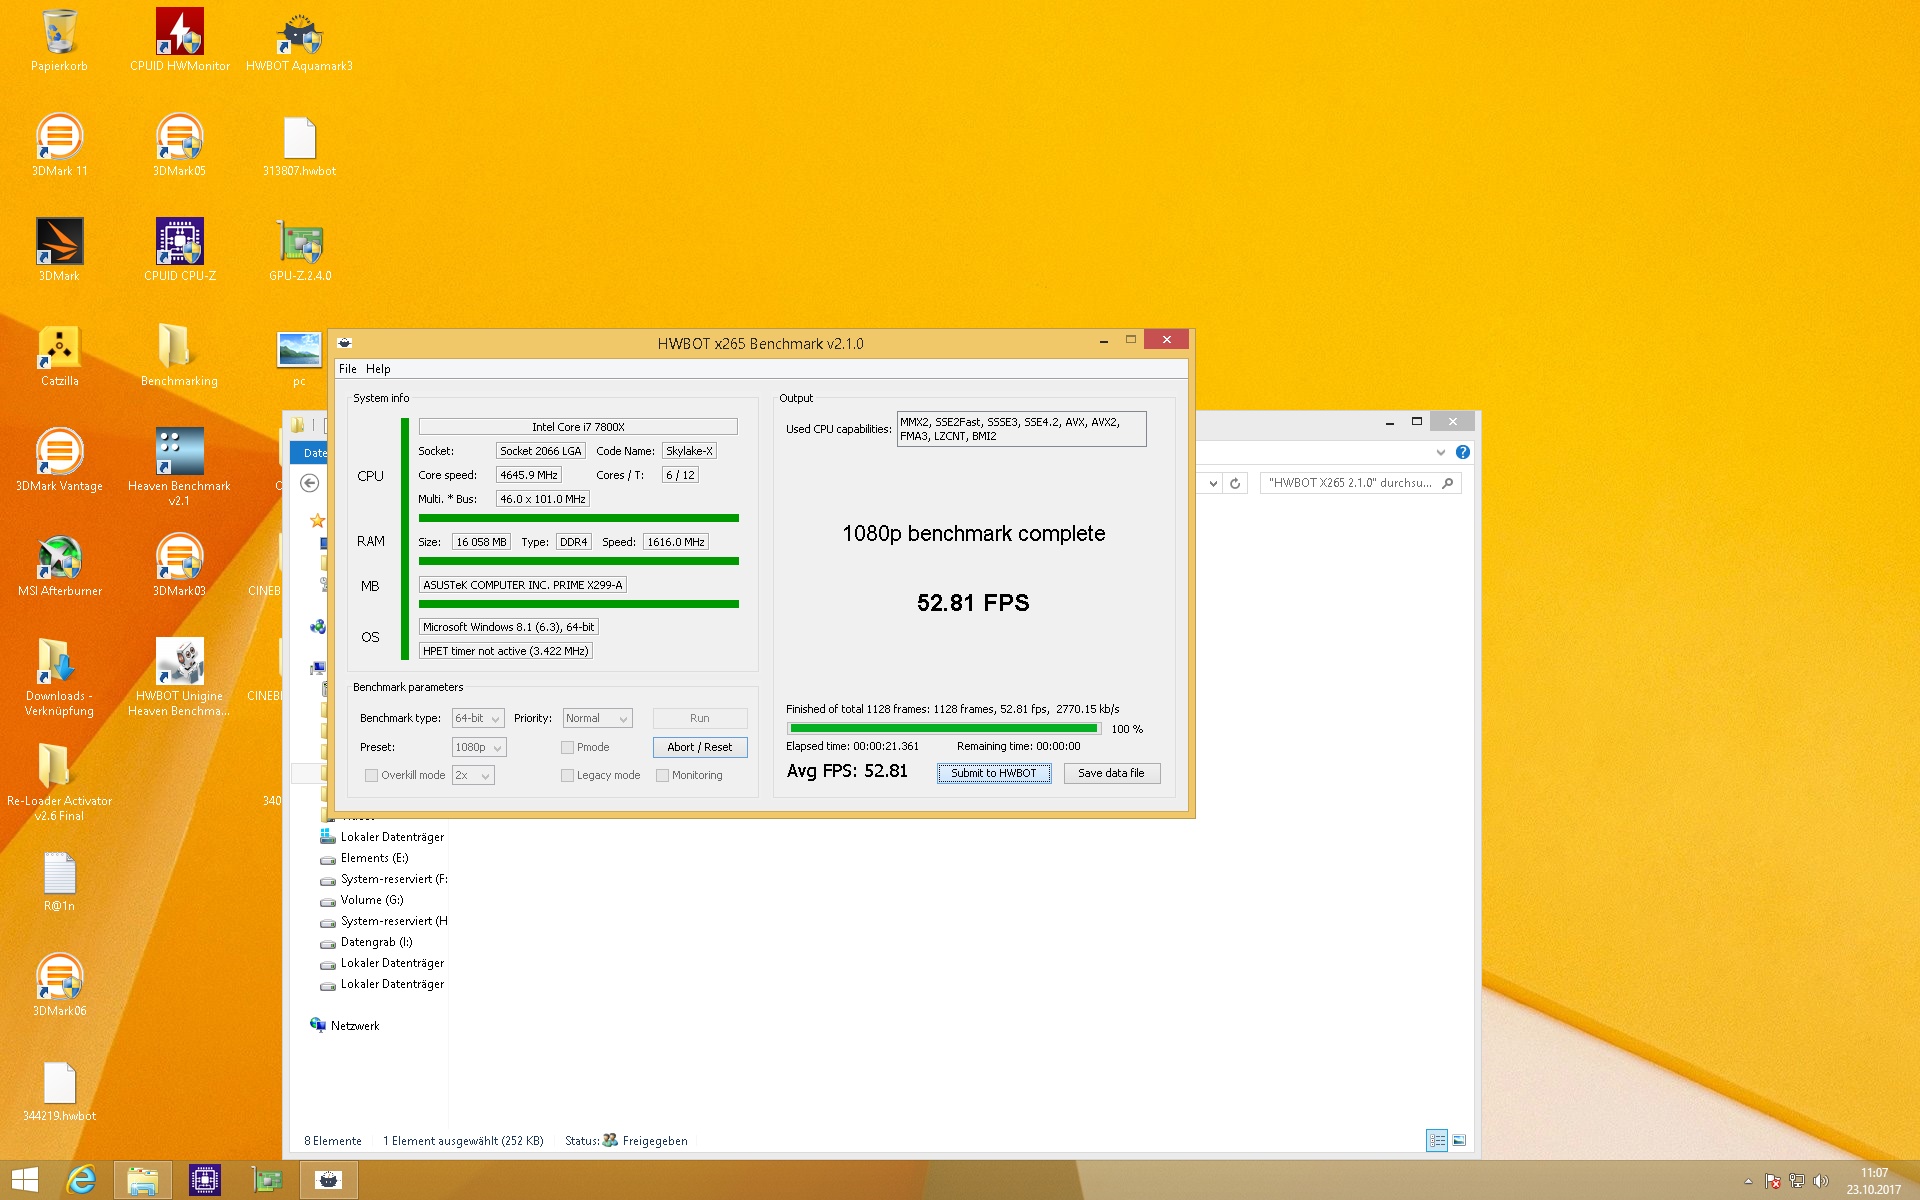Viewport: 1920px width, 1200px height.
Task: Launch 3DMark Vantage shortcut
Action: (59, 460)
